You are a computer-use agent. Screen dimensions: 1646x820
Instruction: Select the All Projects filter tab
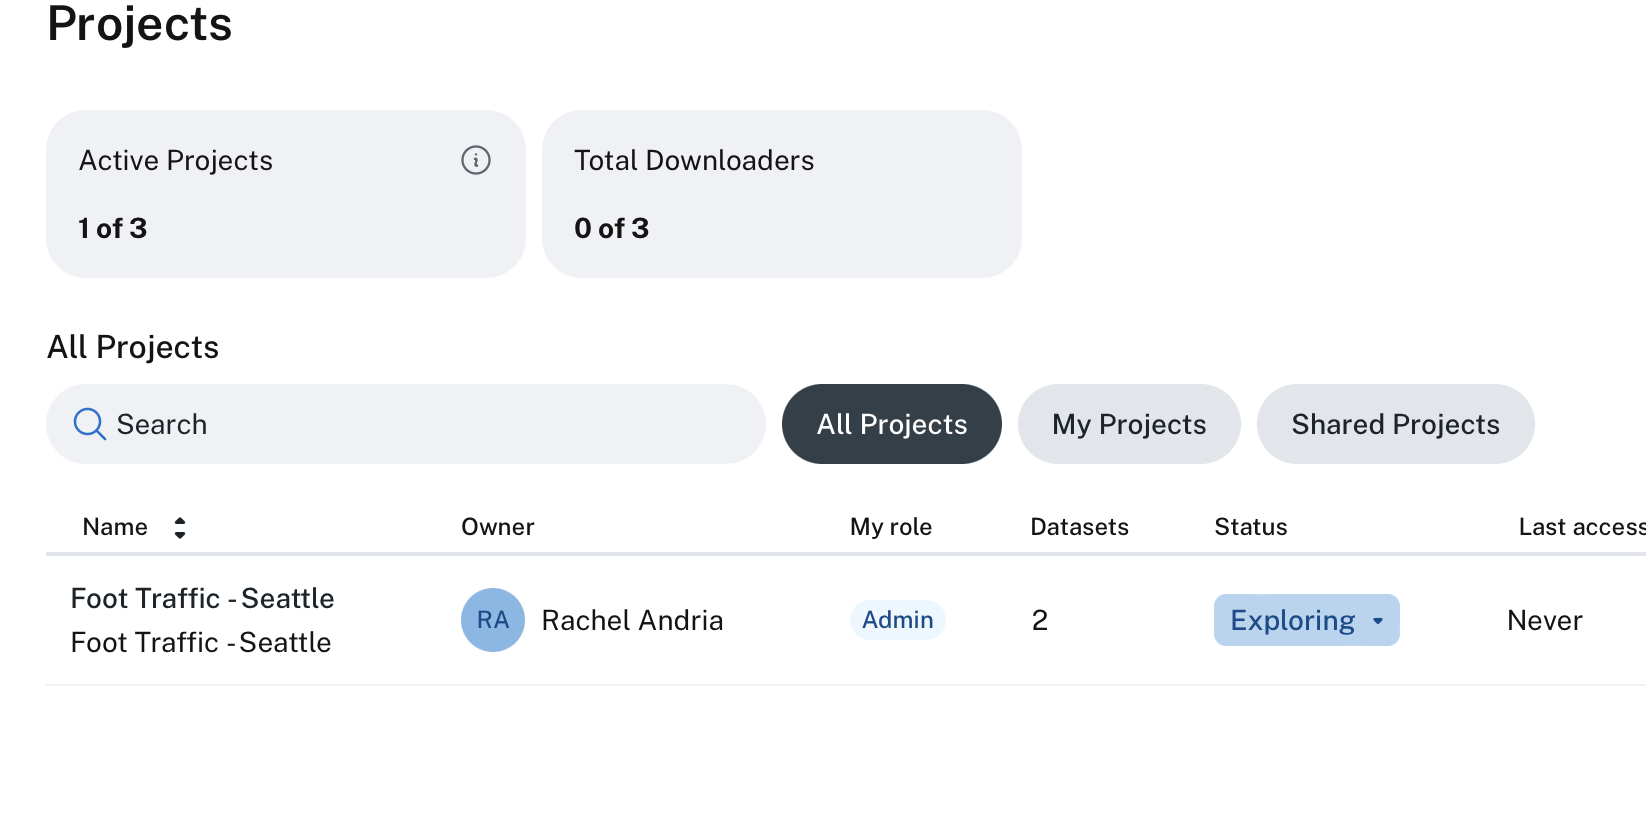pos(891,424)
